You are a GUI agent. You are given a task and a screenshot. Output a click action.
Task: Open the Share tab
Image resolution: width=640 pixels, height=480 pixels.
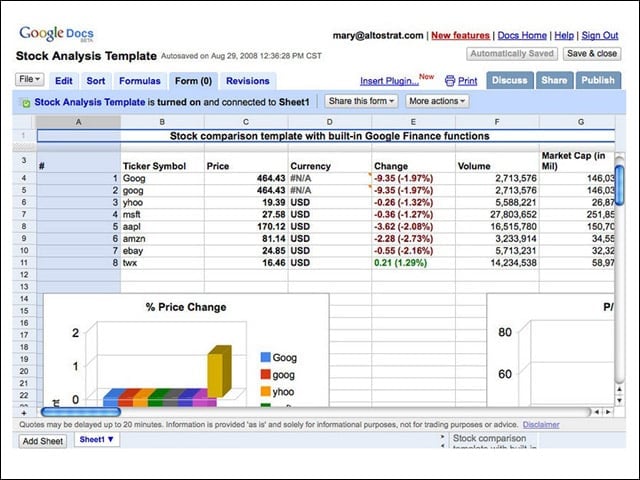554,80
